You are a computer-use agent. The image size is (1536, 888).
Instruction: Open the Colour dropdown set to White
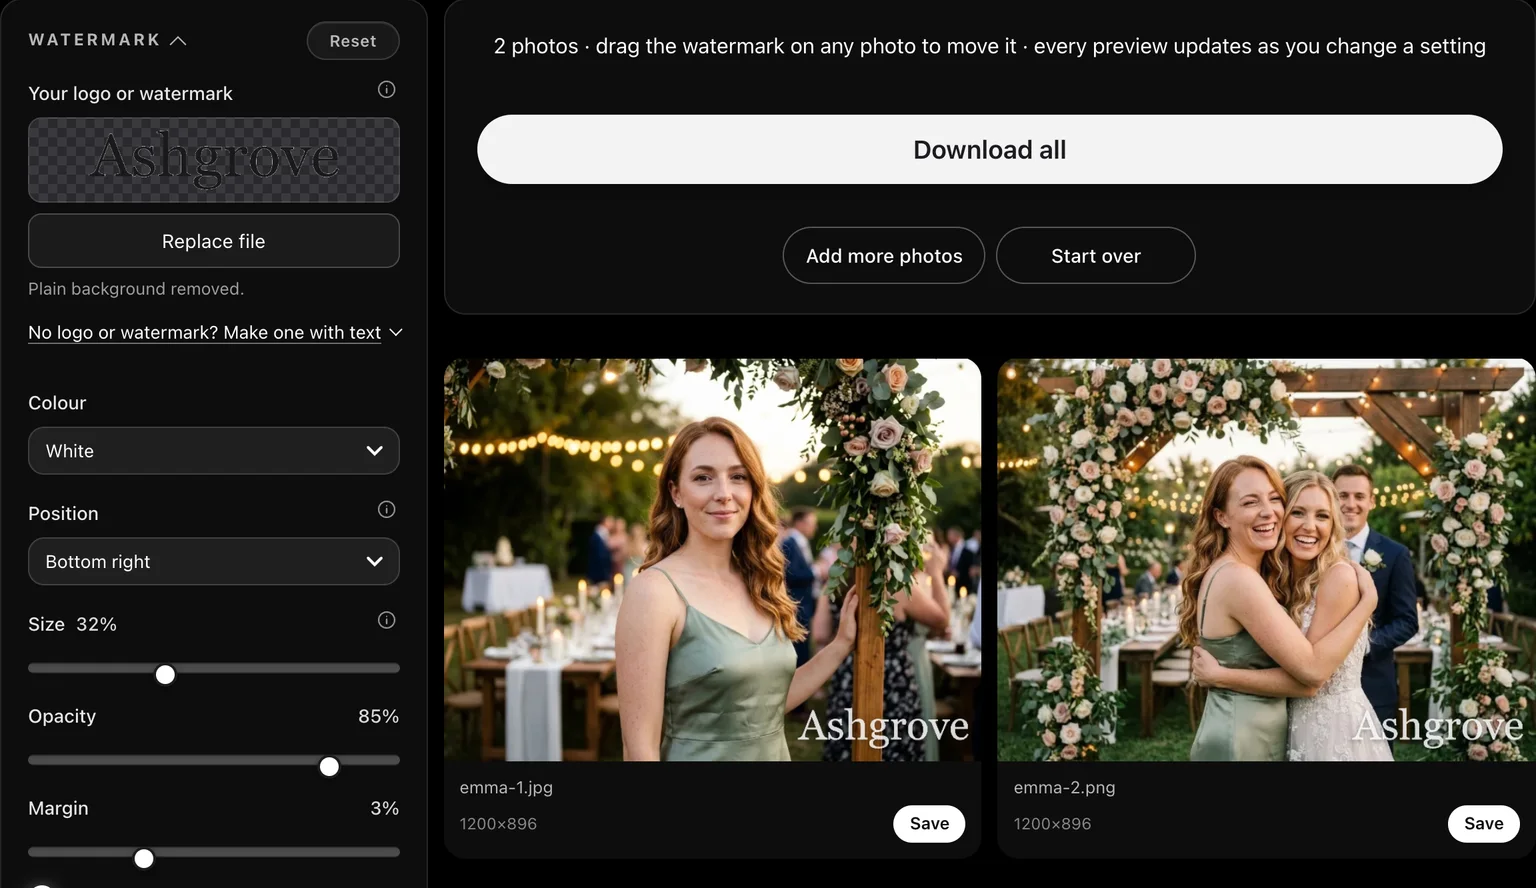point(214,451)
